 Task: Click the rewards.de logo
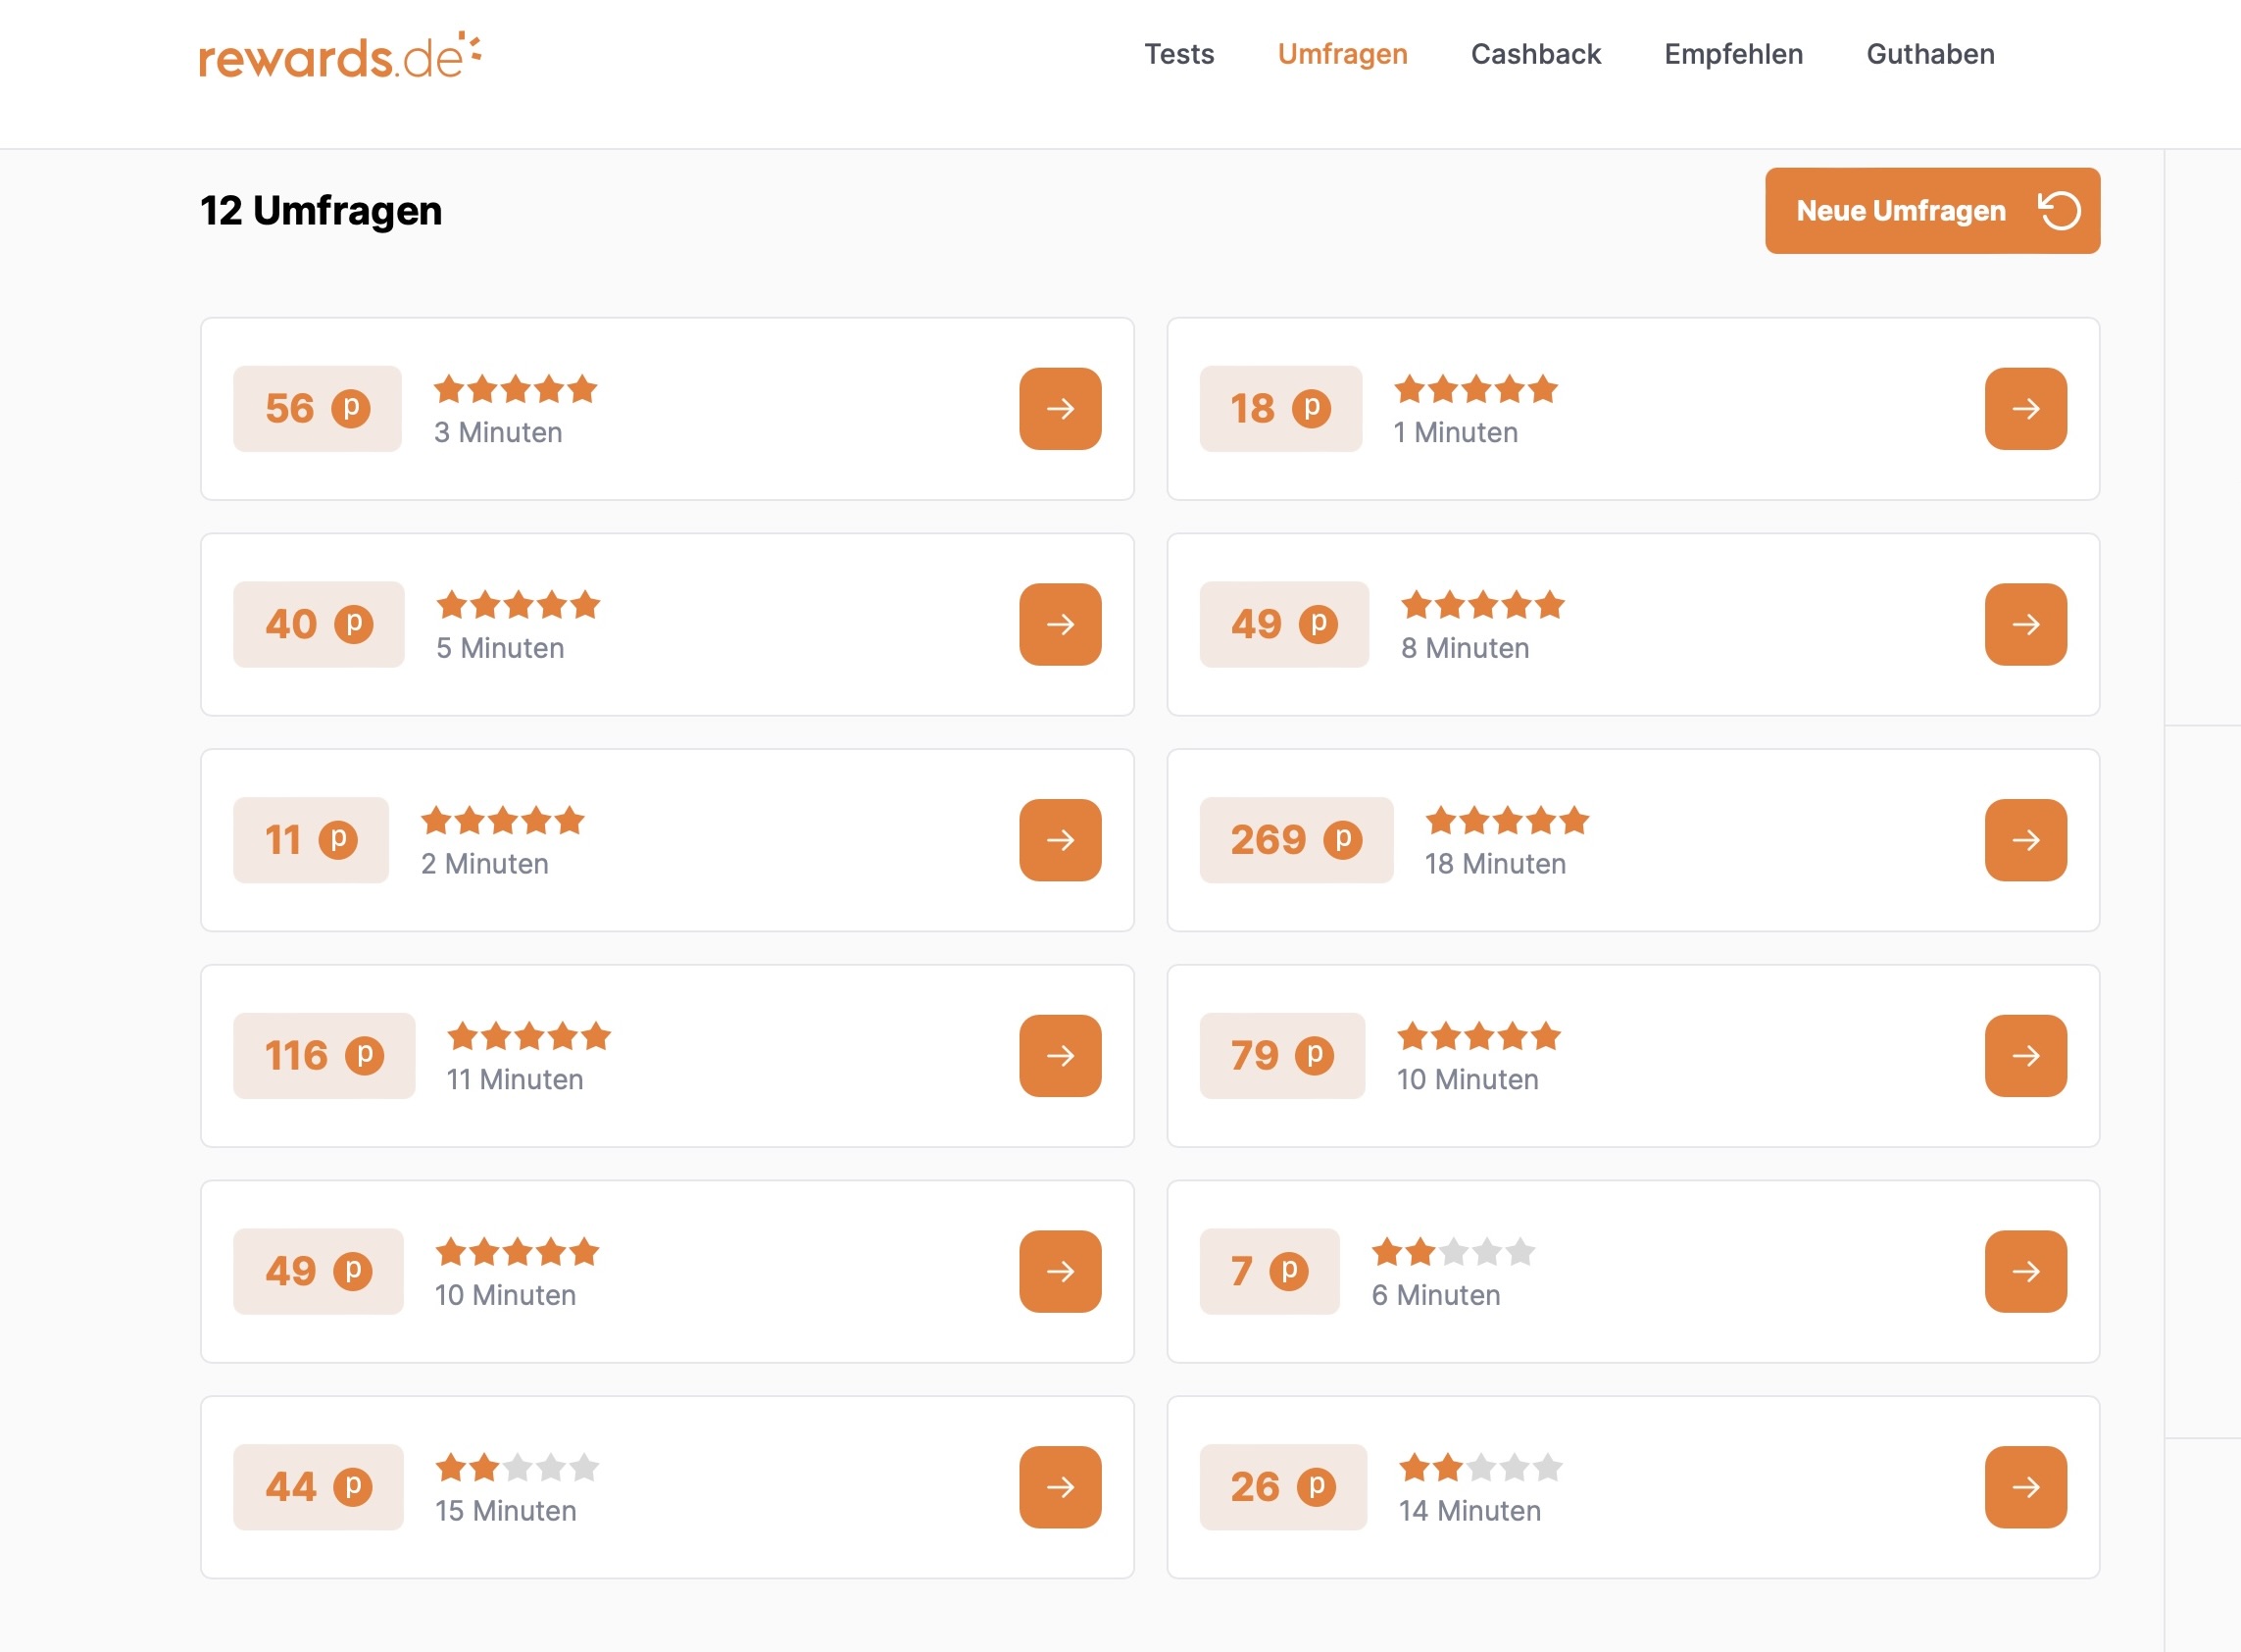point(340,56)
